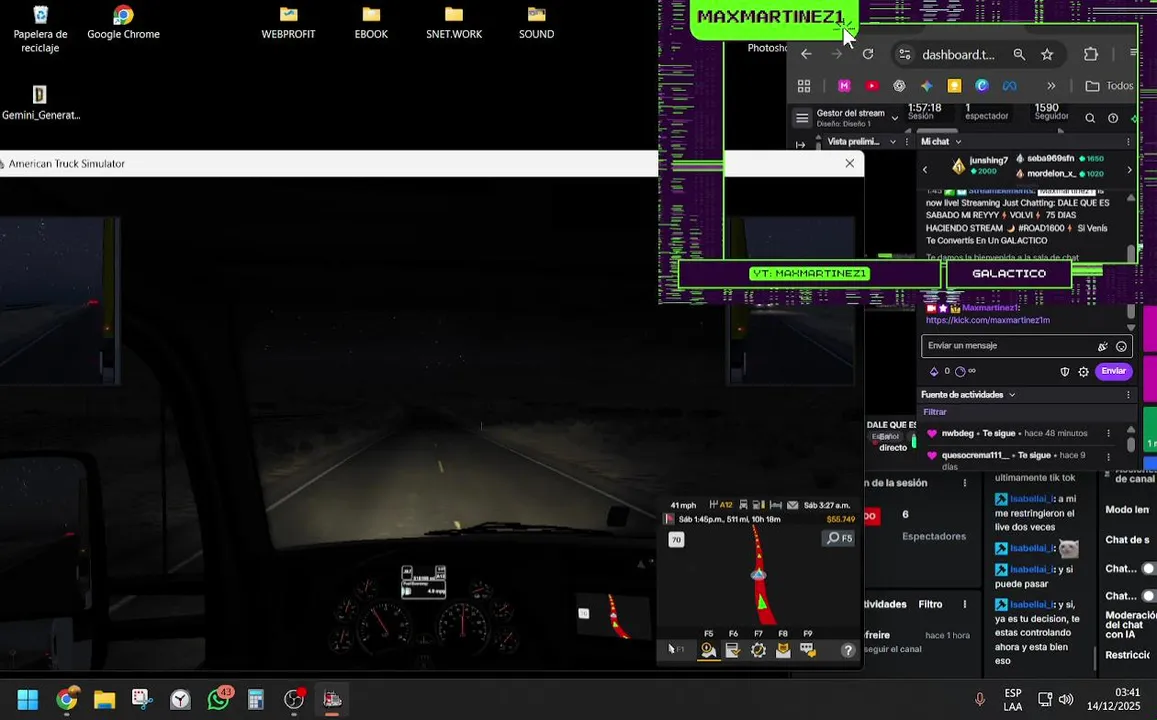Click the Enviar button
Screen dimensions: 1157x720
pyautogui.click(x=1113, y=371)
